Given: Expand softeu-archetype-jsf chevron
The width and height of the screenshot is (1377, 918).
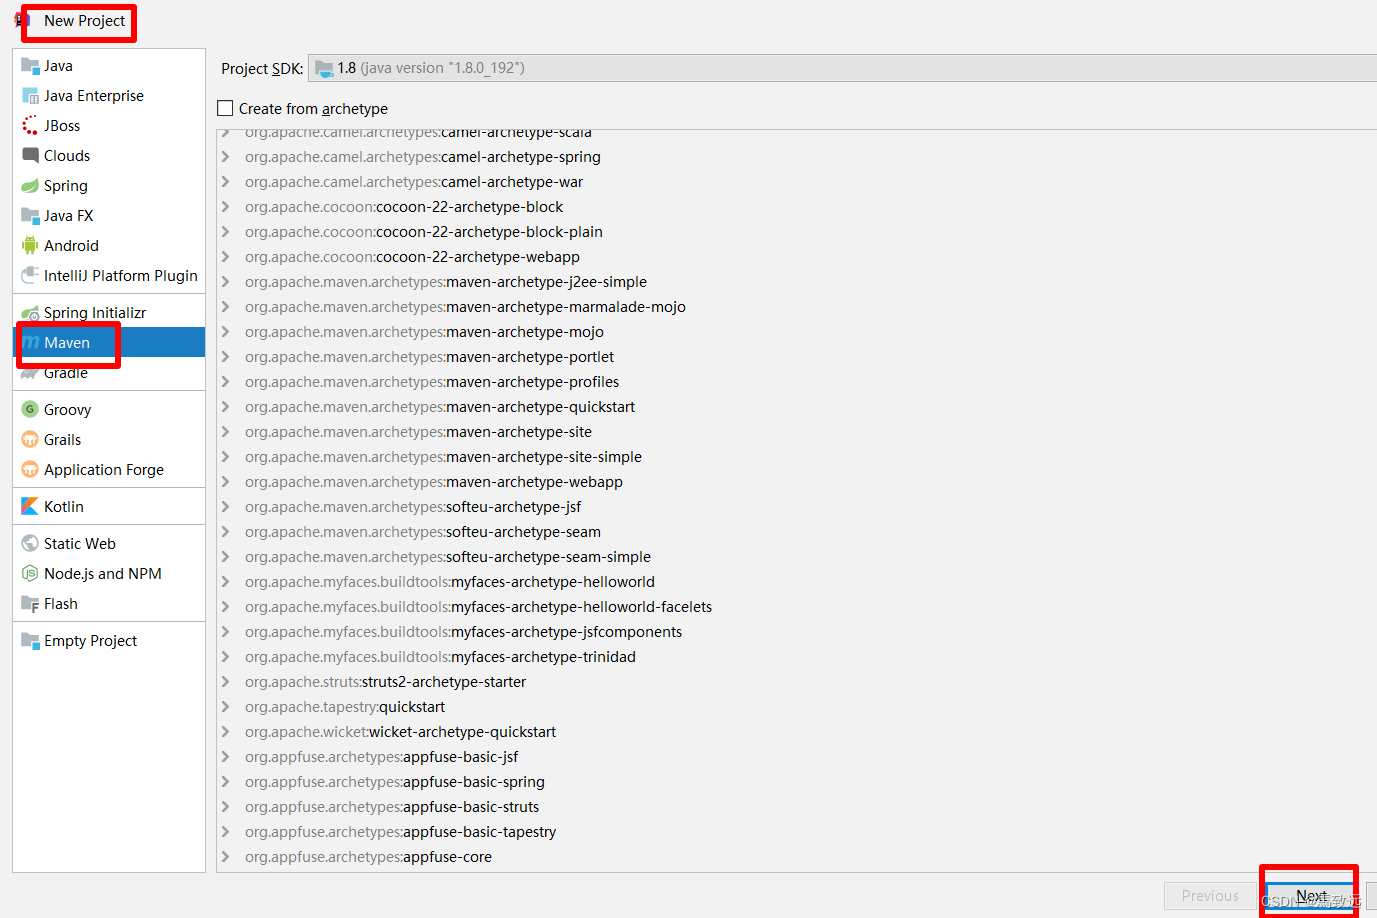Looking at the screenshot, I should [225, 507].
